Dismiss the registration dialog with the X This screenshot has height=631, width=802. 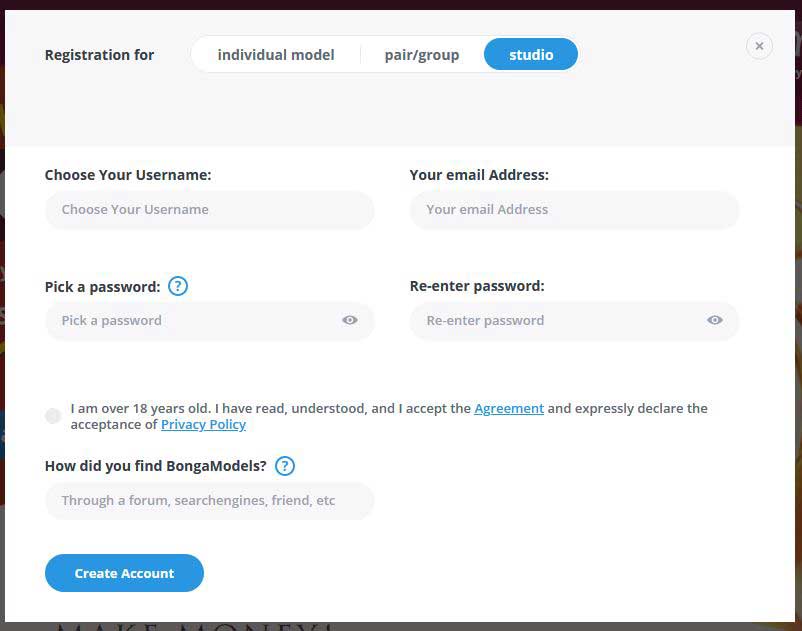759,46
